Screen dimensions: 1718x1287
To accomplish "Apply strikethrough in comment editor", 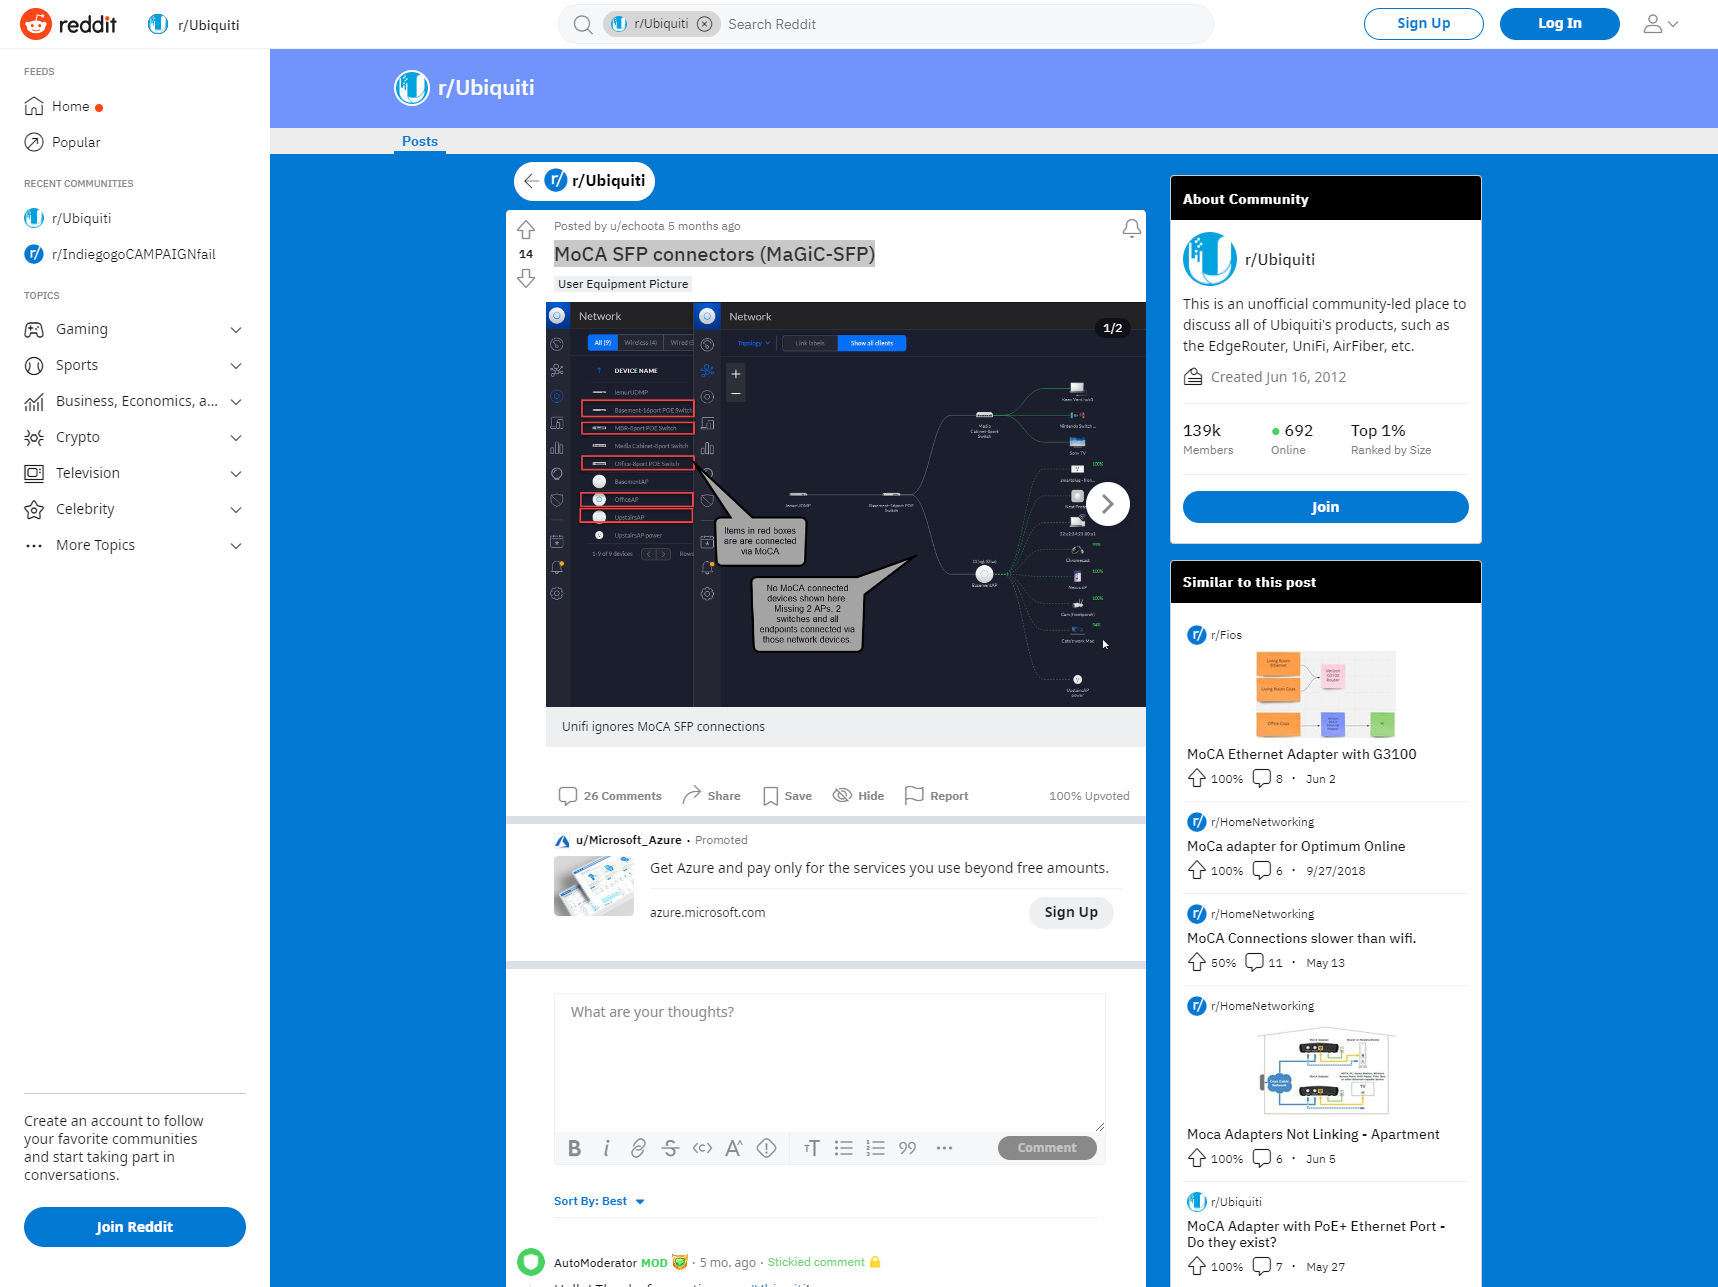I will (670, 1148).
